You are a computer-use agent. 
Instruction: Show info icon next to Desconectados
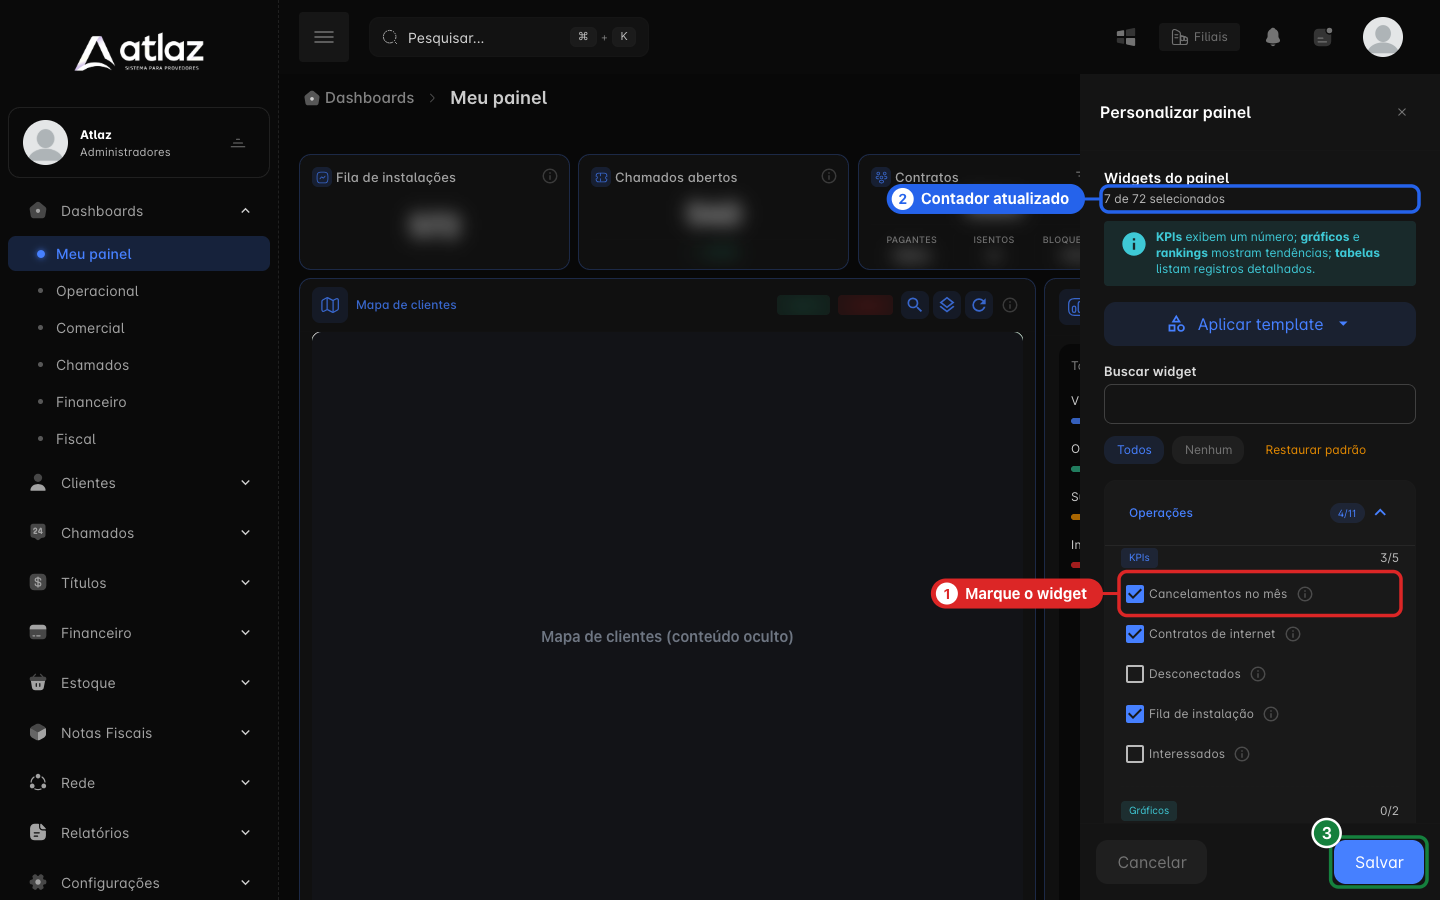click(1258, 674)
